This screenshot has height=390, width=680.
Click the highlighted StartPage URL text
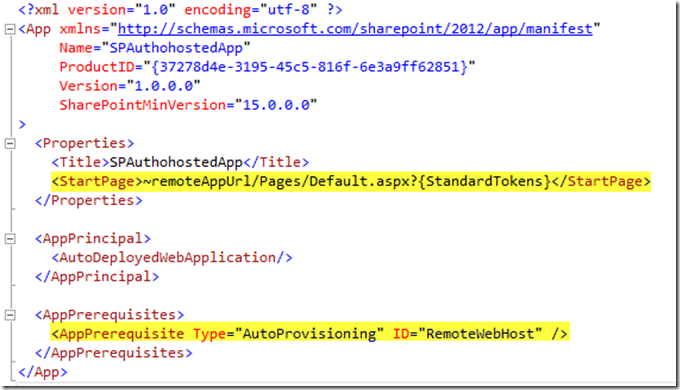pyautogui.click(x=347, y=181)
